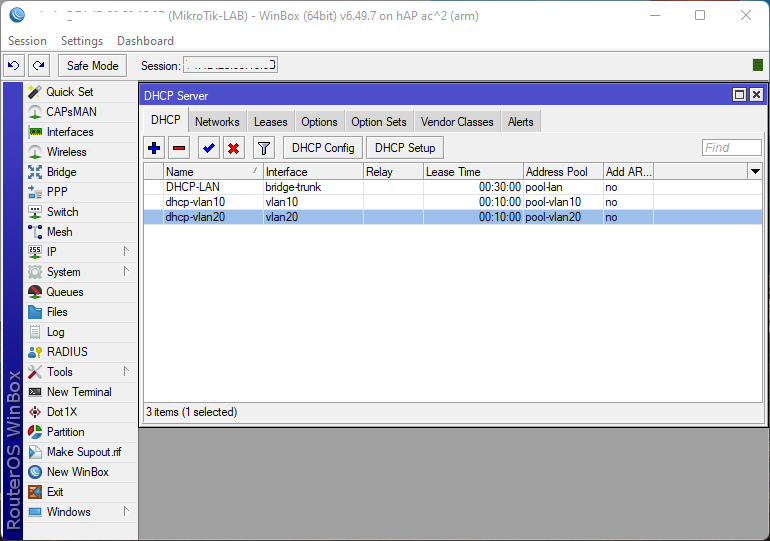Maximize the DHCP Server inner window
The width and height of the screenshot is (770, 541).
pos(739,95)
